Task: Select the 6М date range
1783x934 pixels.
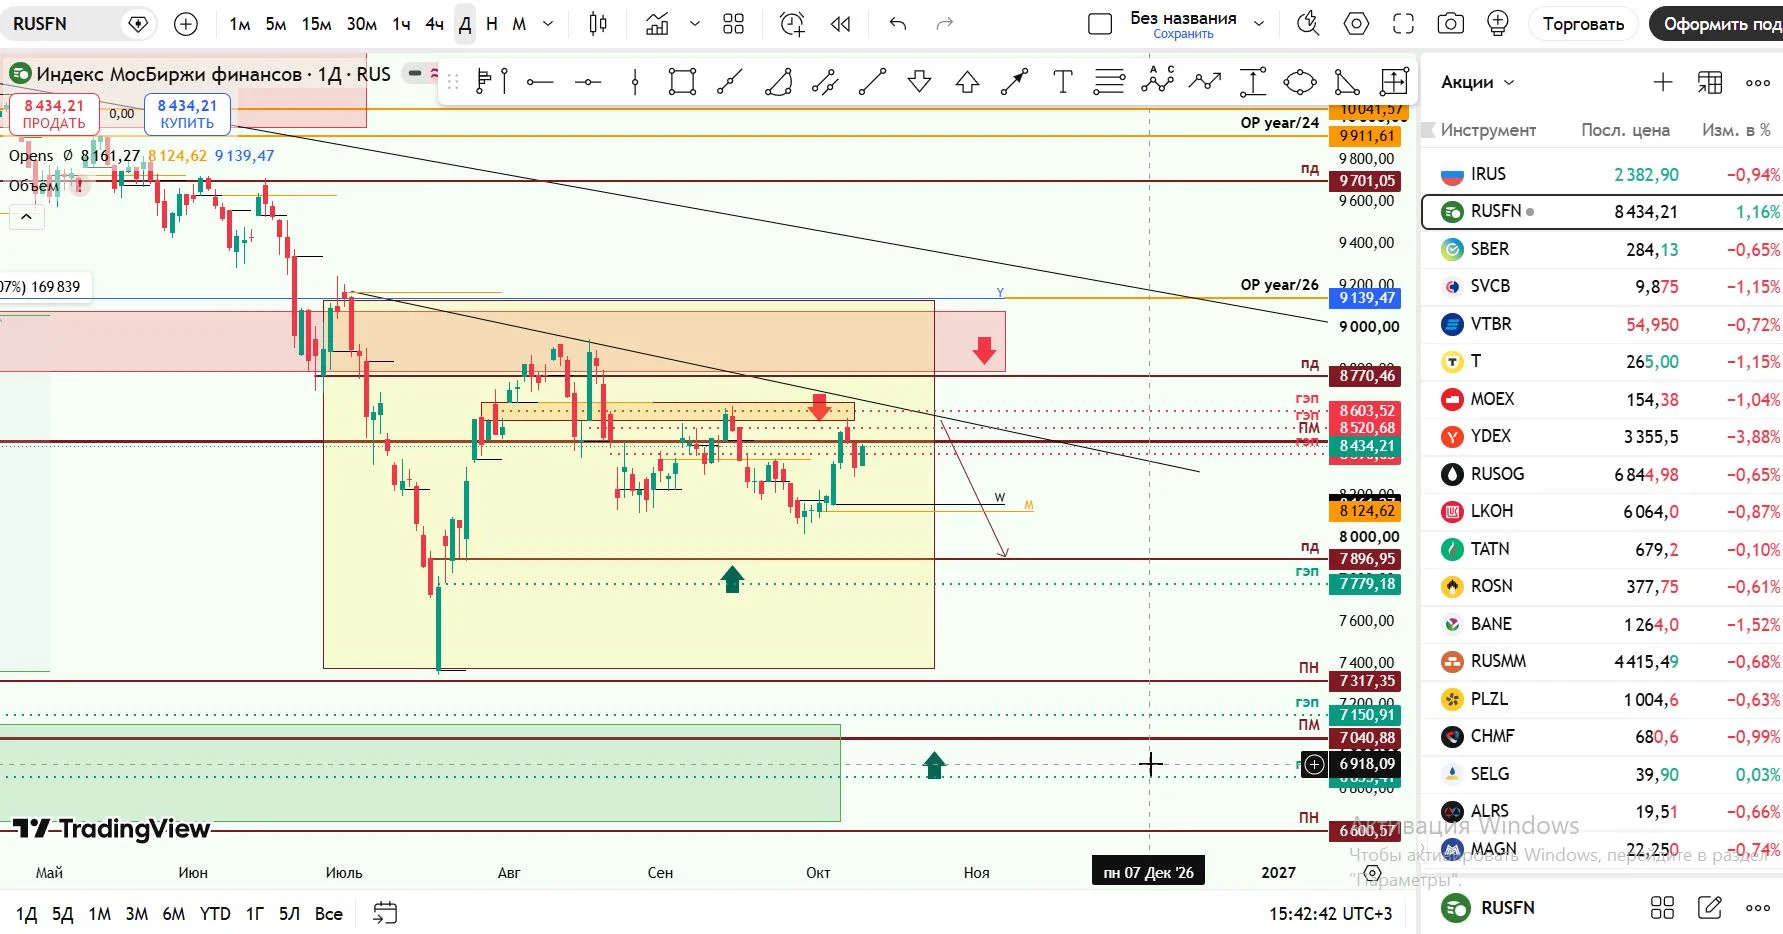Action: click(x=174, y=913)
